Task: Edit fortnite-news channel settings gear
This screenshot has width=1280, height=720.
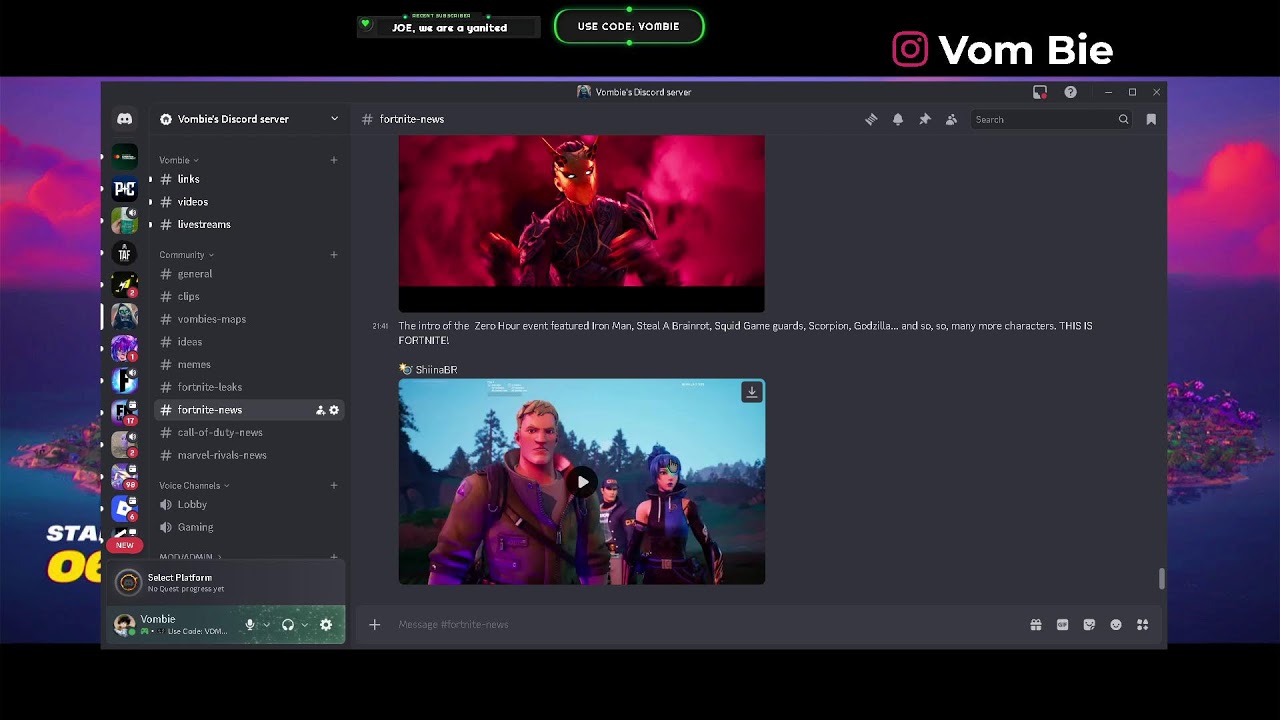Action: point(334,410)
